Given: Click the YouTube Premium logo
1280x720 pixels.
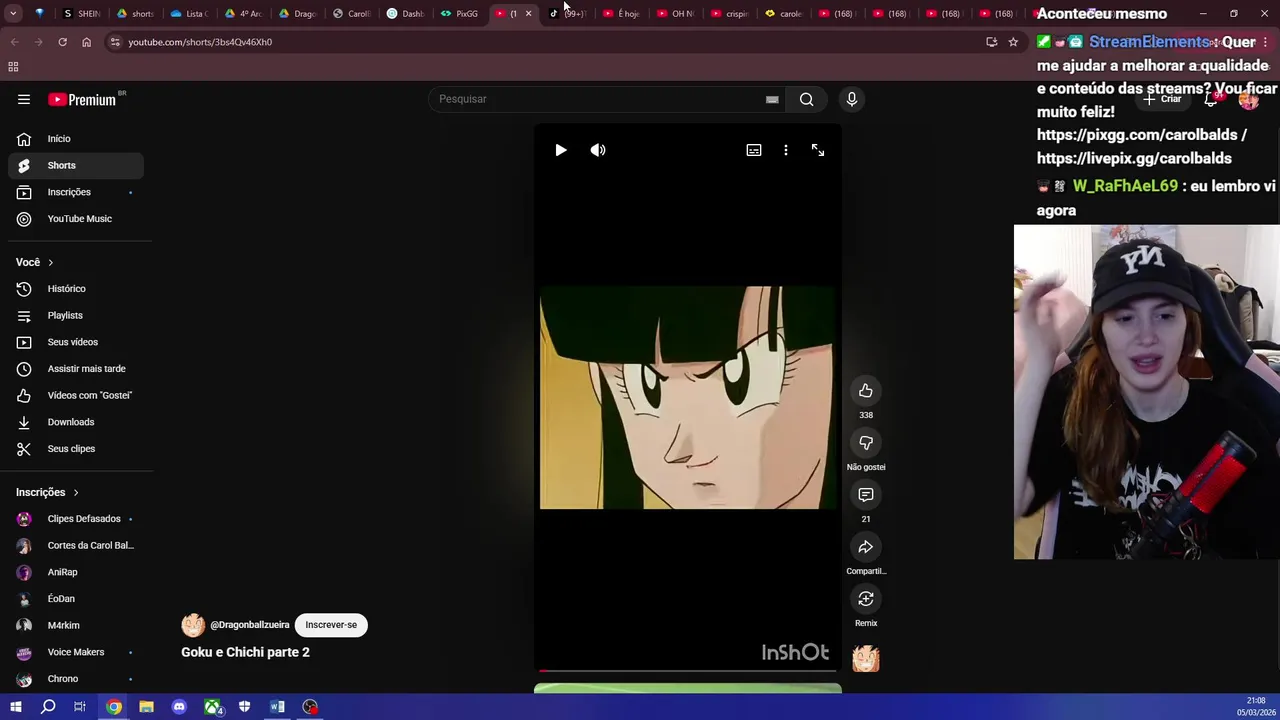Looking at the screenshot, I should (83, 99).
